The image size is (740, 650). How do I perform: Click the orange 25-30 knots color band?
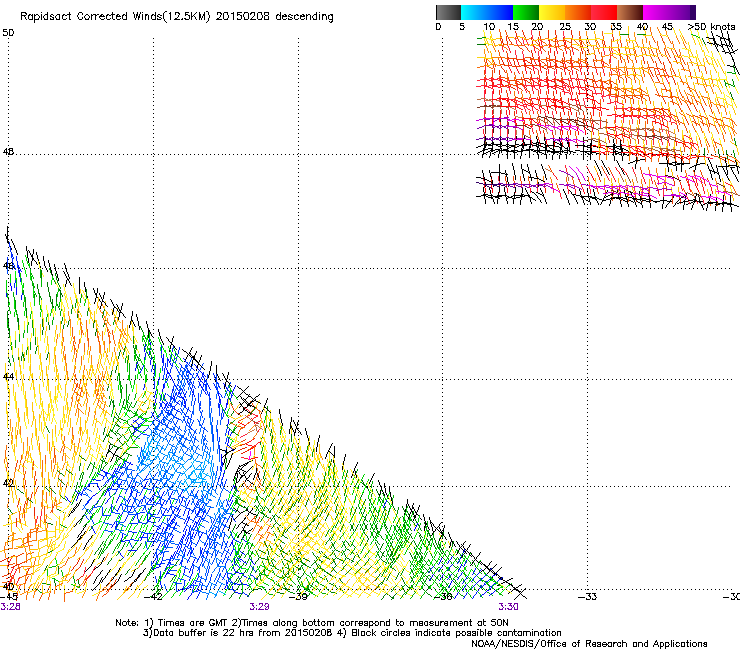578,12
